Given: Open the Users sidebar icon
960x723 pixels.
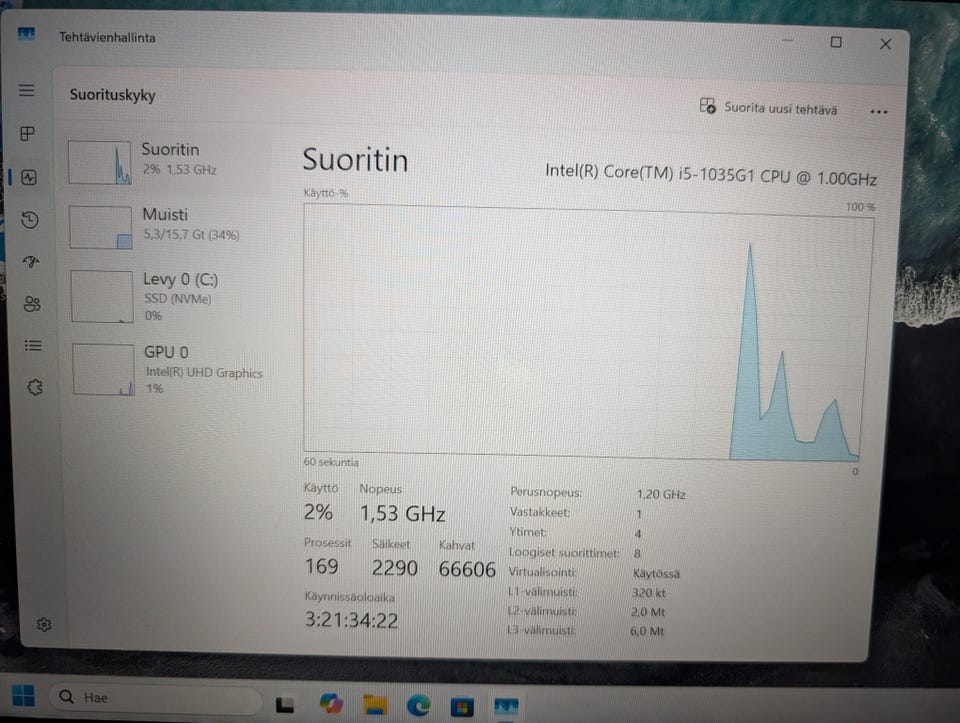Looking at the screenshot, I should coord(32,304).
